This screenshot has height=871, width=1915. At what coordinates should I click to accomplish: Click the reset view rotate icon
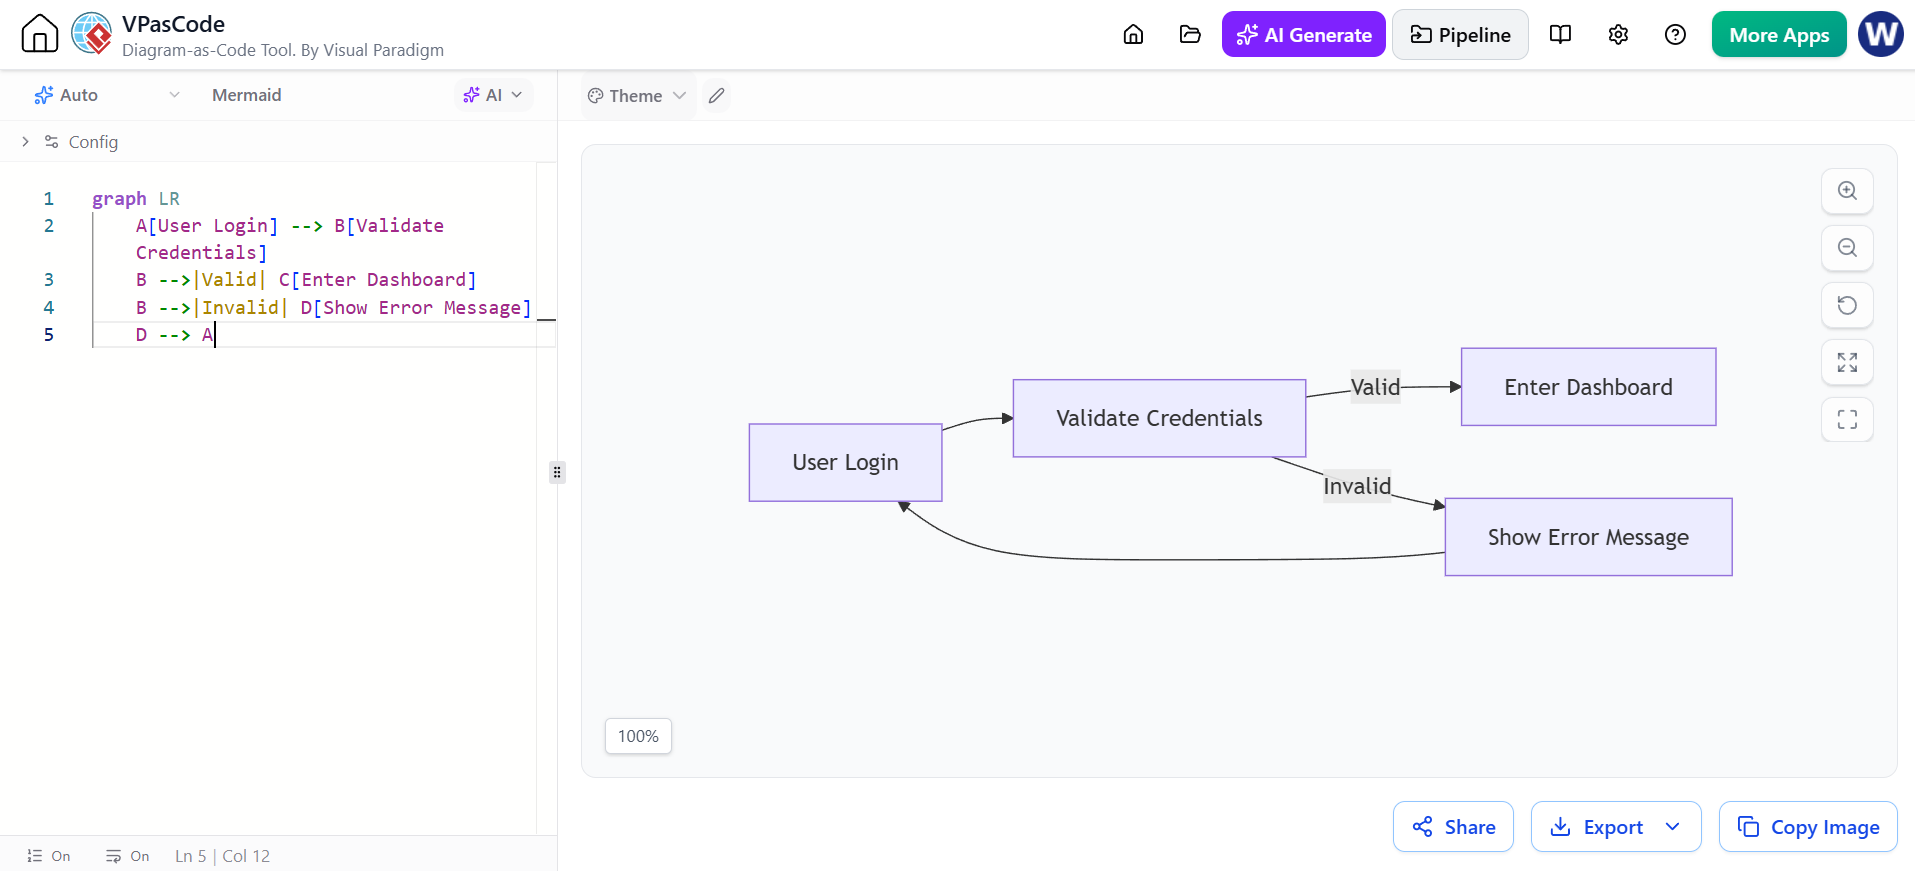click(x=1847, y=305)
